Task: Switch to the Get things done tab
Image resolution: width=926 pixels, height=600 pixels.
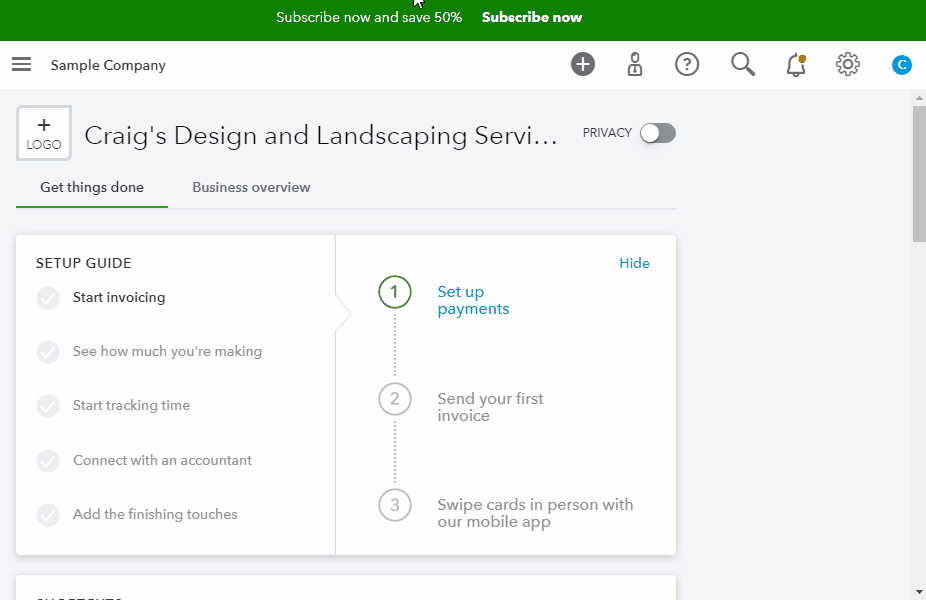Action: (92, 187)
